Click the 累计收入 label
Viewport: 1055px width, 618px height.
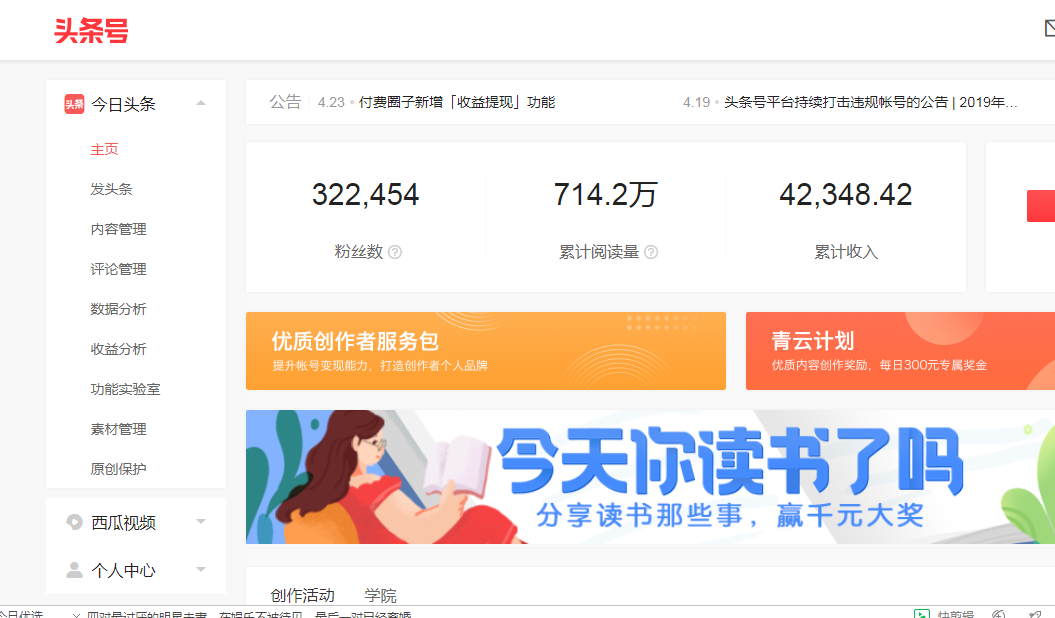point(846,252)
